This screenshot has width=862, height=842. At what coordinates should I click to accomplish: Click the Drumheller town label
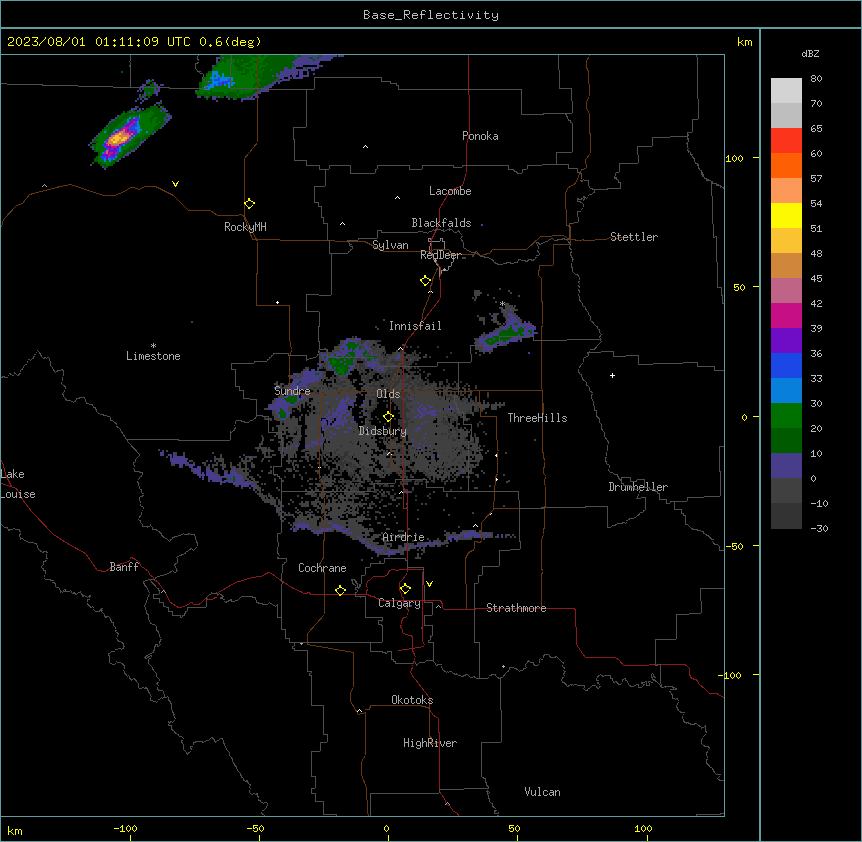[x=638, y=487]
